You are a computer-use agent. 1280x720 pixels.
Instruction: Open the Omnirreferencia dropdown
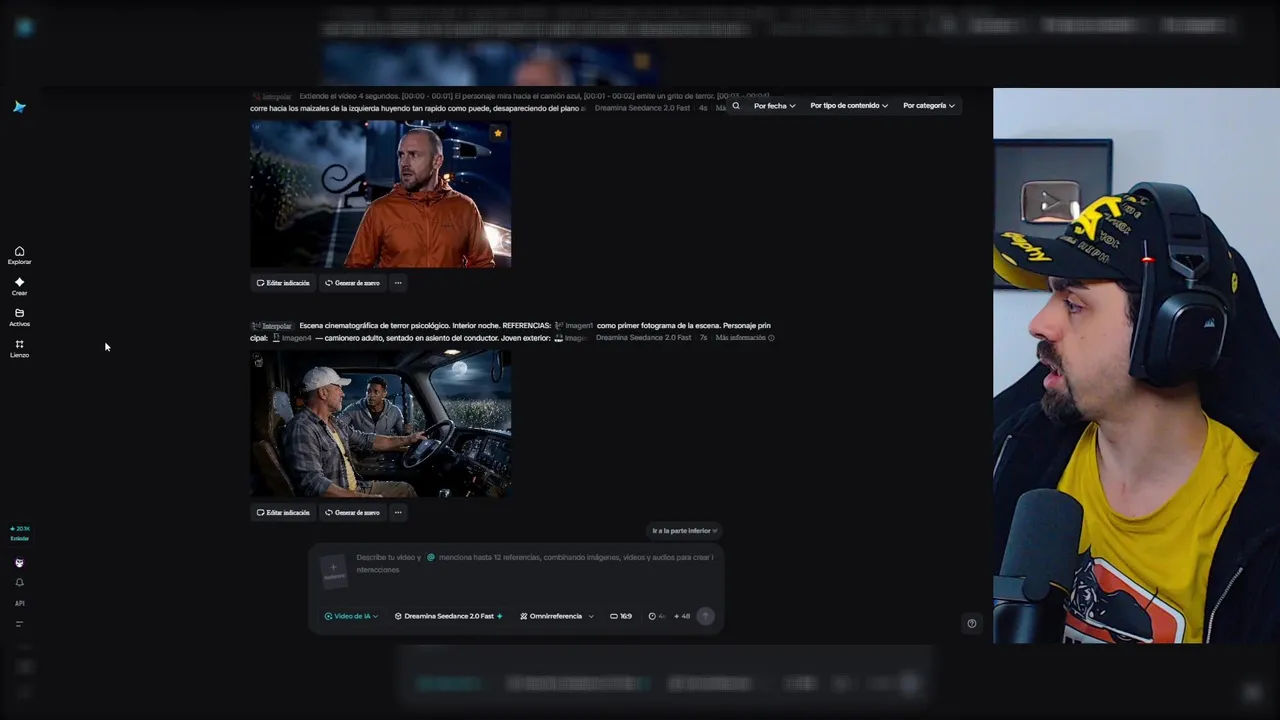[x=557, y=616]
